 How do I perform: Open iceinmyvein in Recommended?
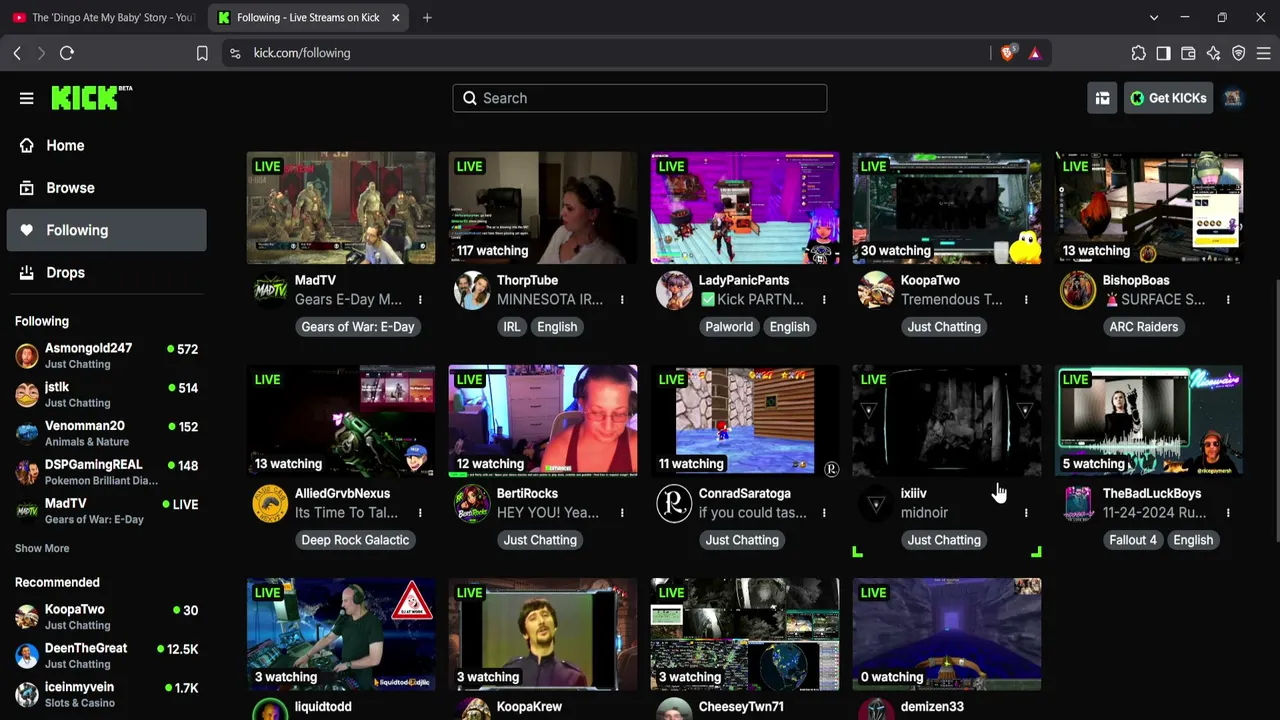click(x=106, y=694)
